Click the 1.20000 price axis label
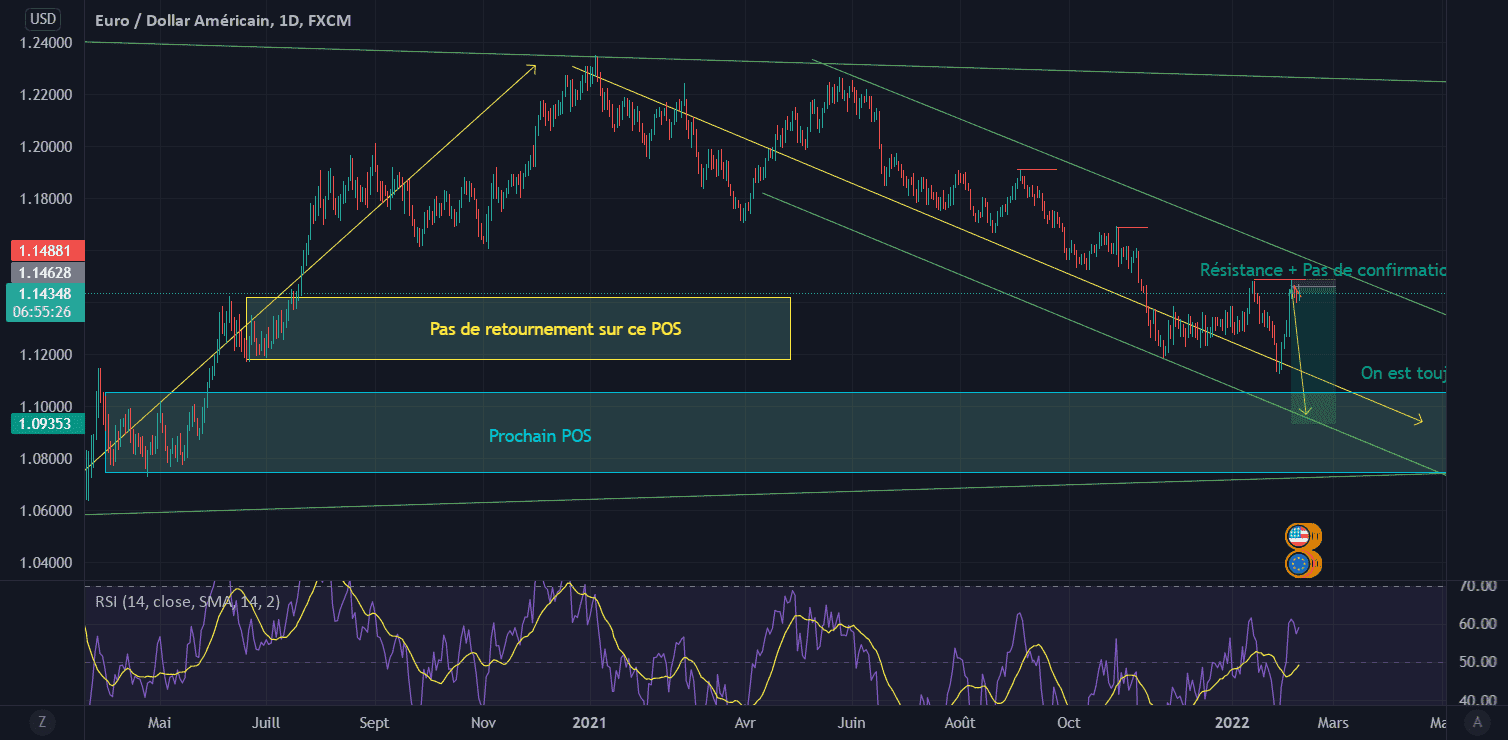This screenshot has height=740, width=1508. tap(45, 147)
